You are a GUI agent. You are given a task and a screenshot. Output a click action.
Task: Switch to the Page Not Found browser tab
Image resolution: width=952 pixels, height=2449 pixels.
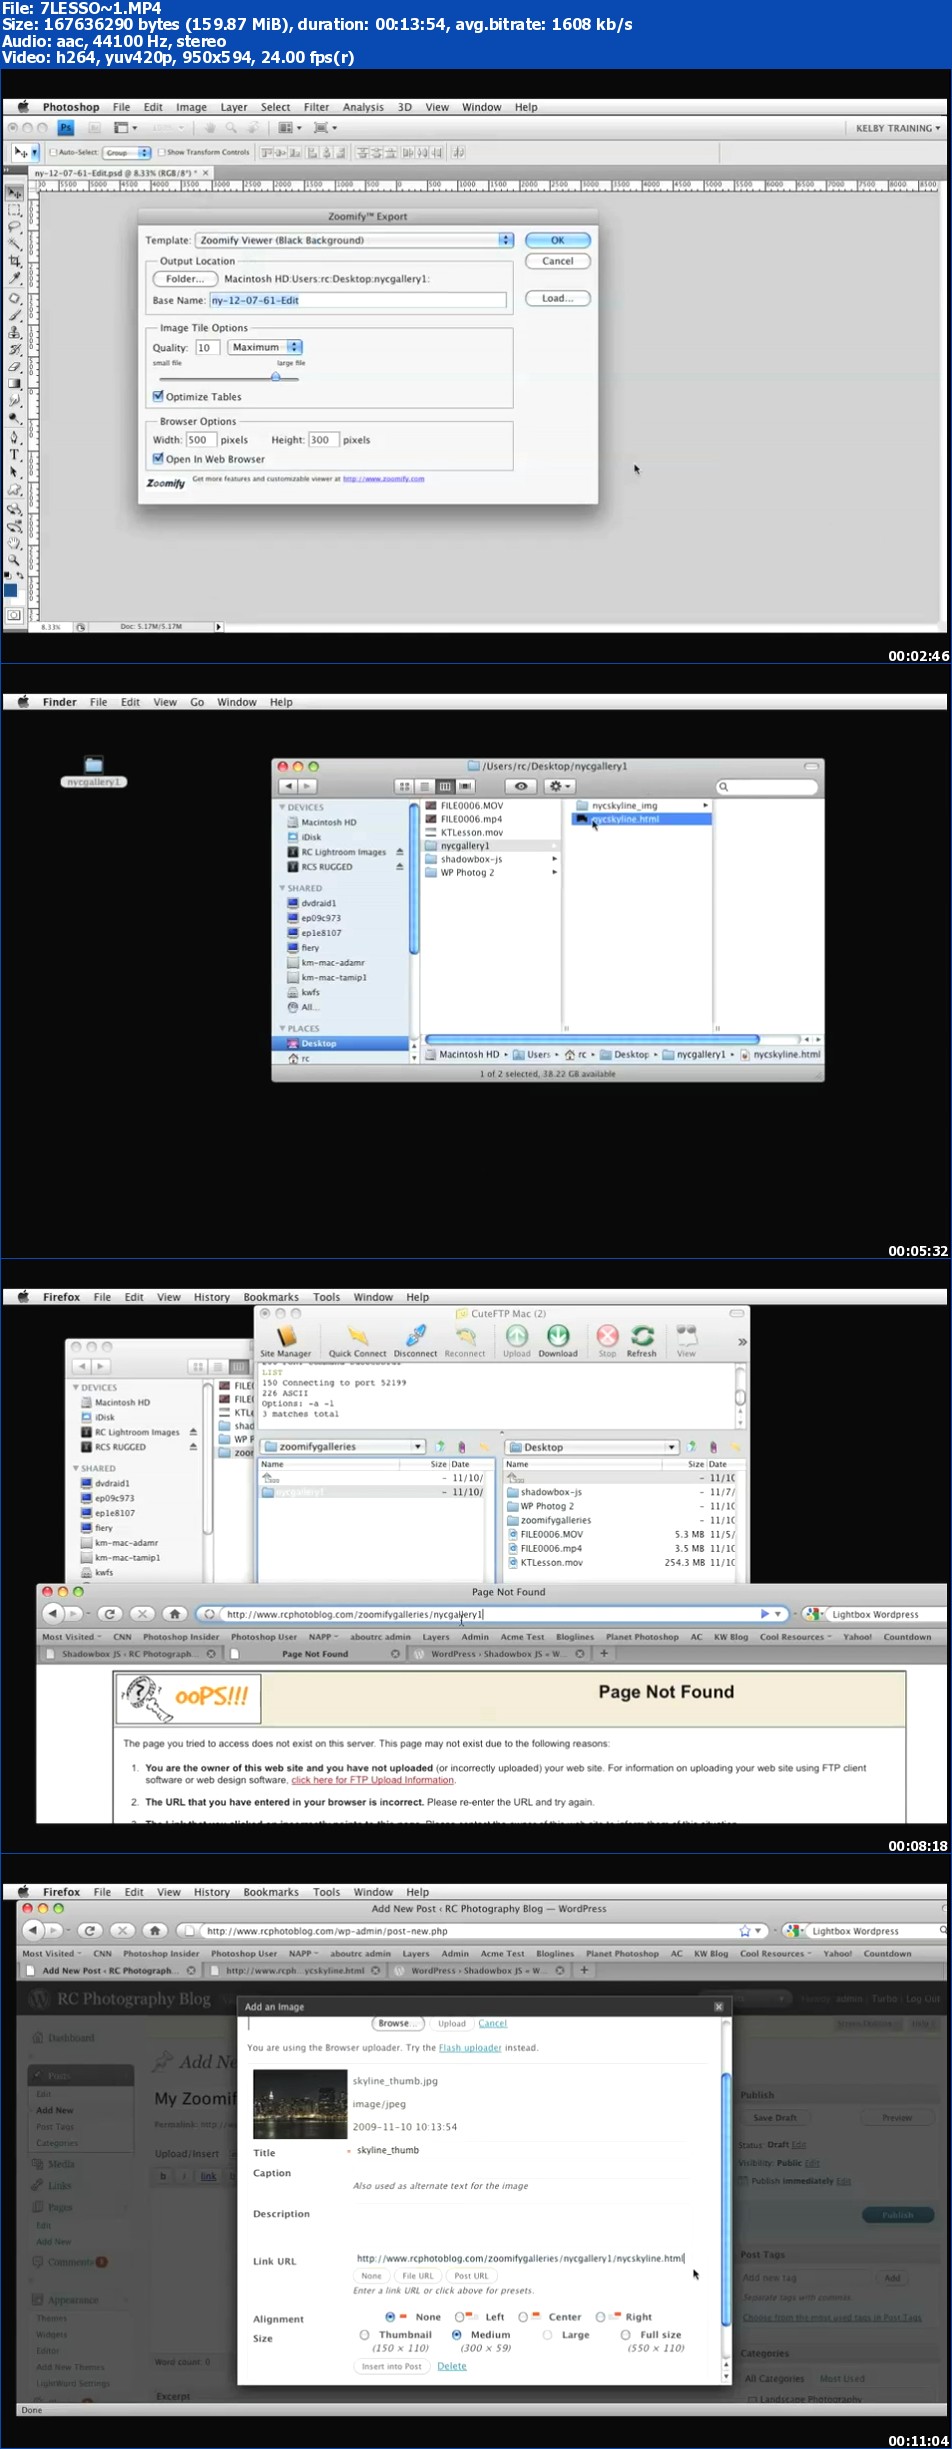[315, 1654]
